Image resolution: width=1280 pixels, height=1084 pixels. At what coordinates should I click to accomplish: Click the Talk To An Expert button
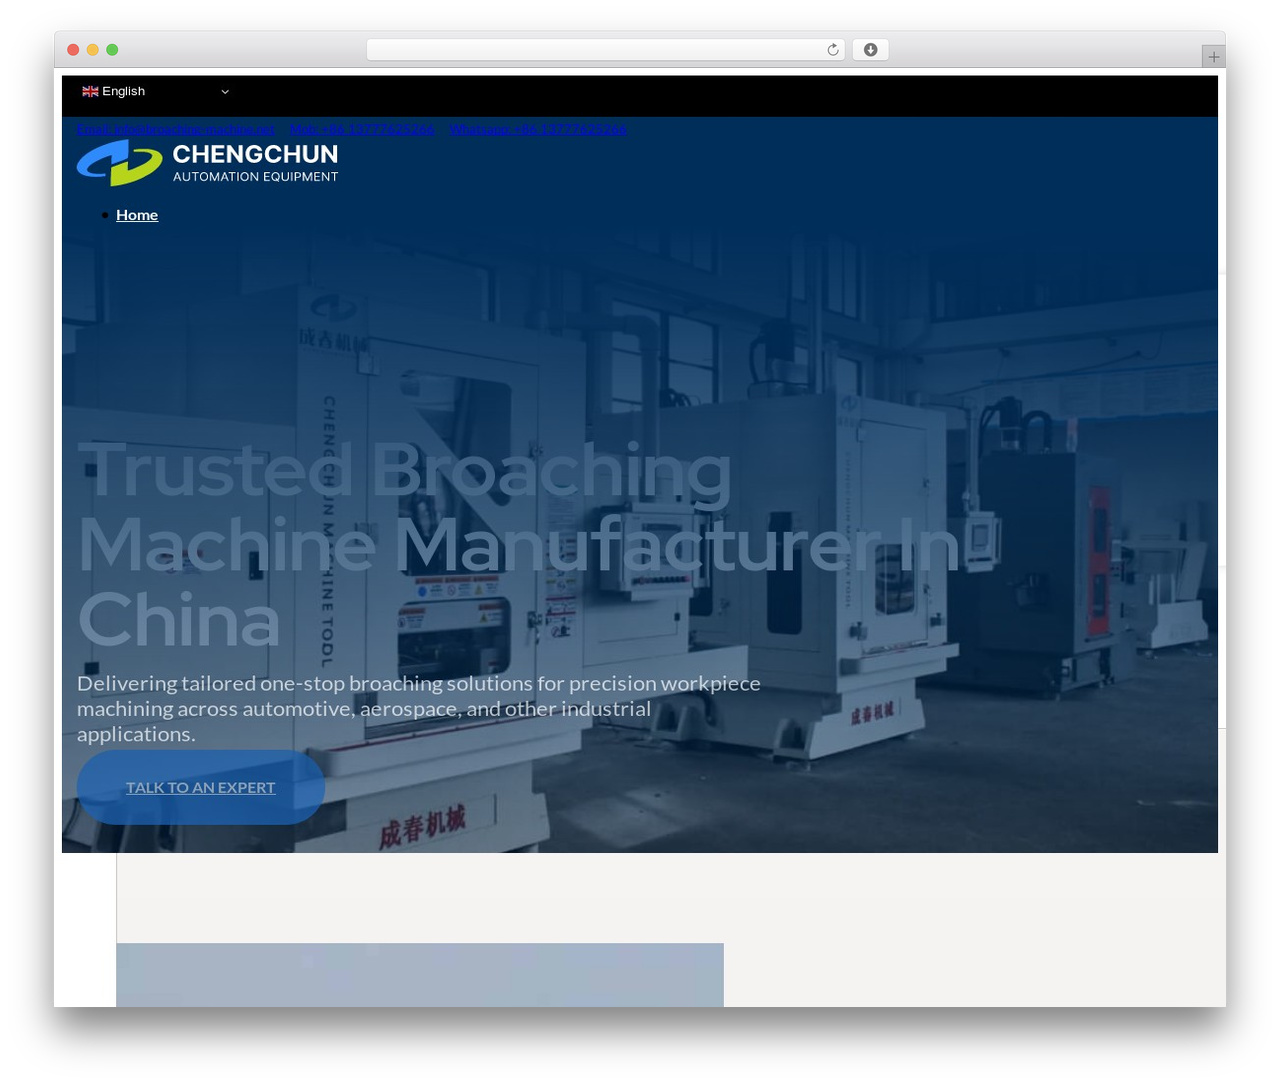click(x=201, y=787)
